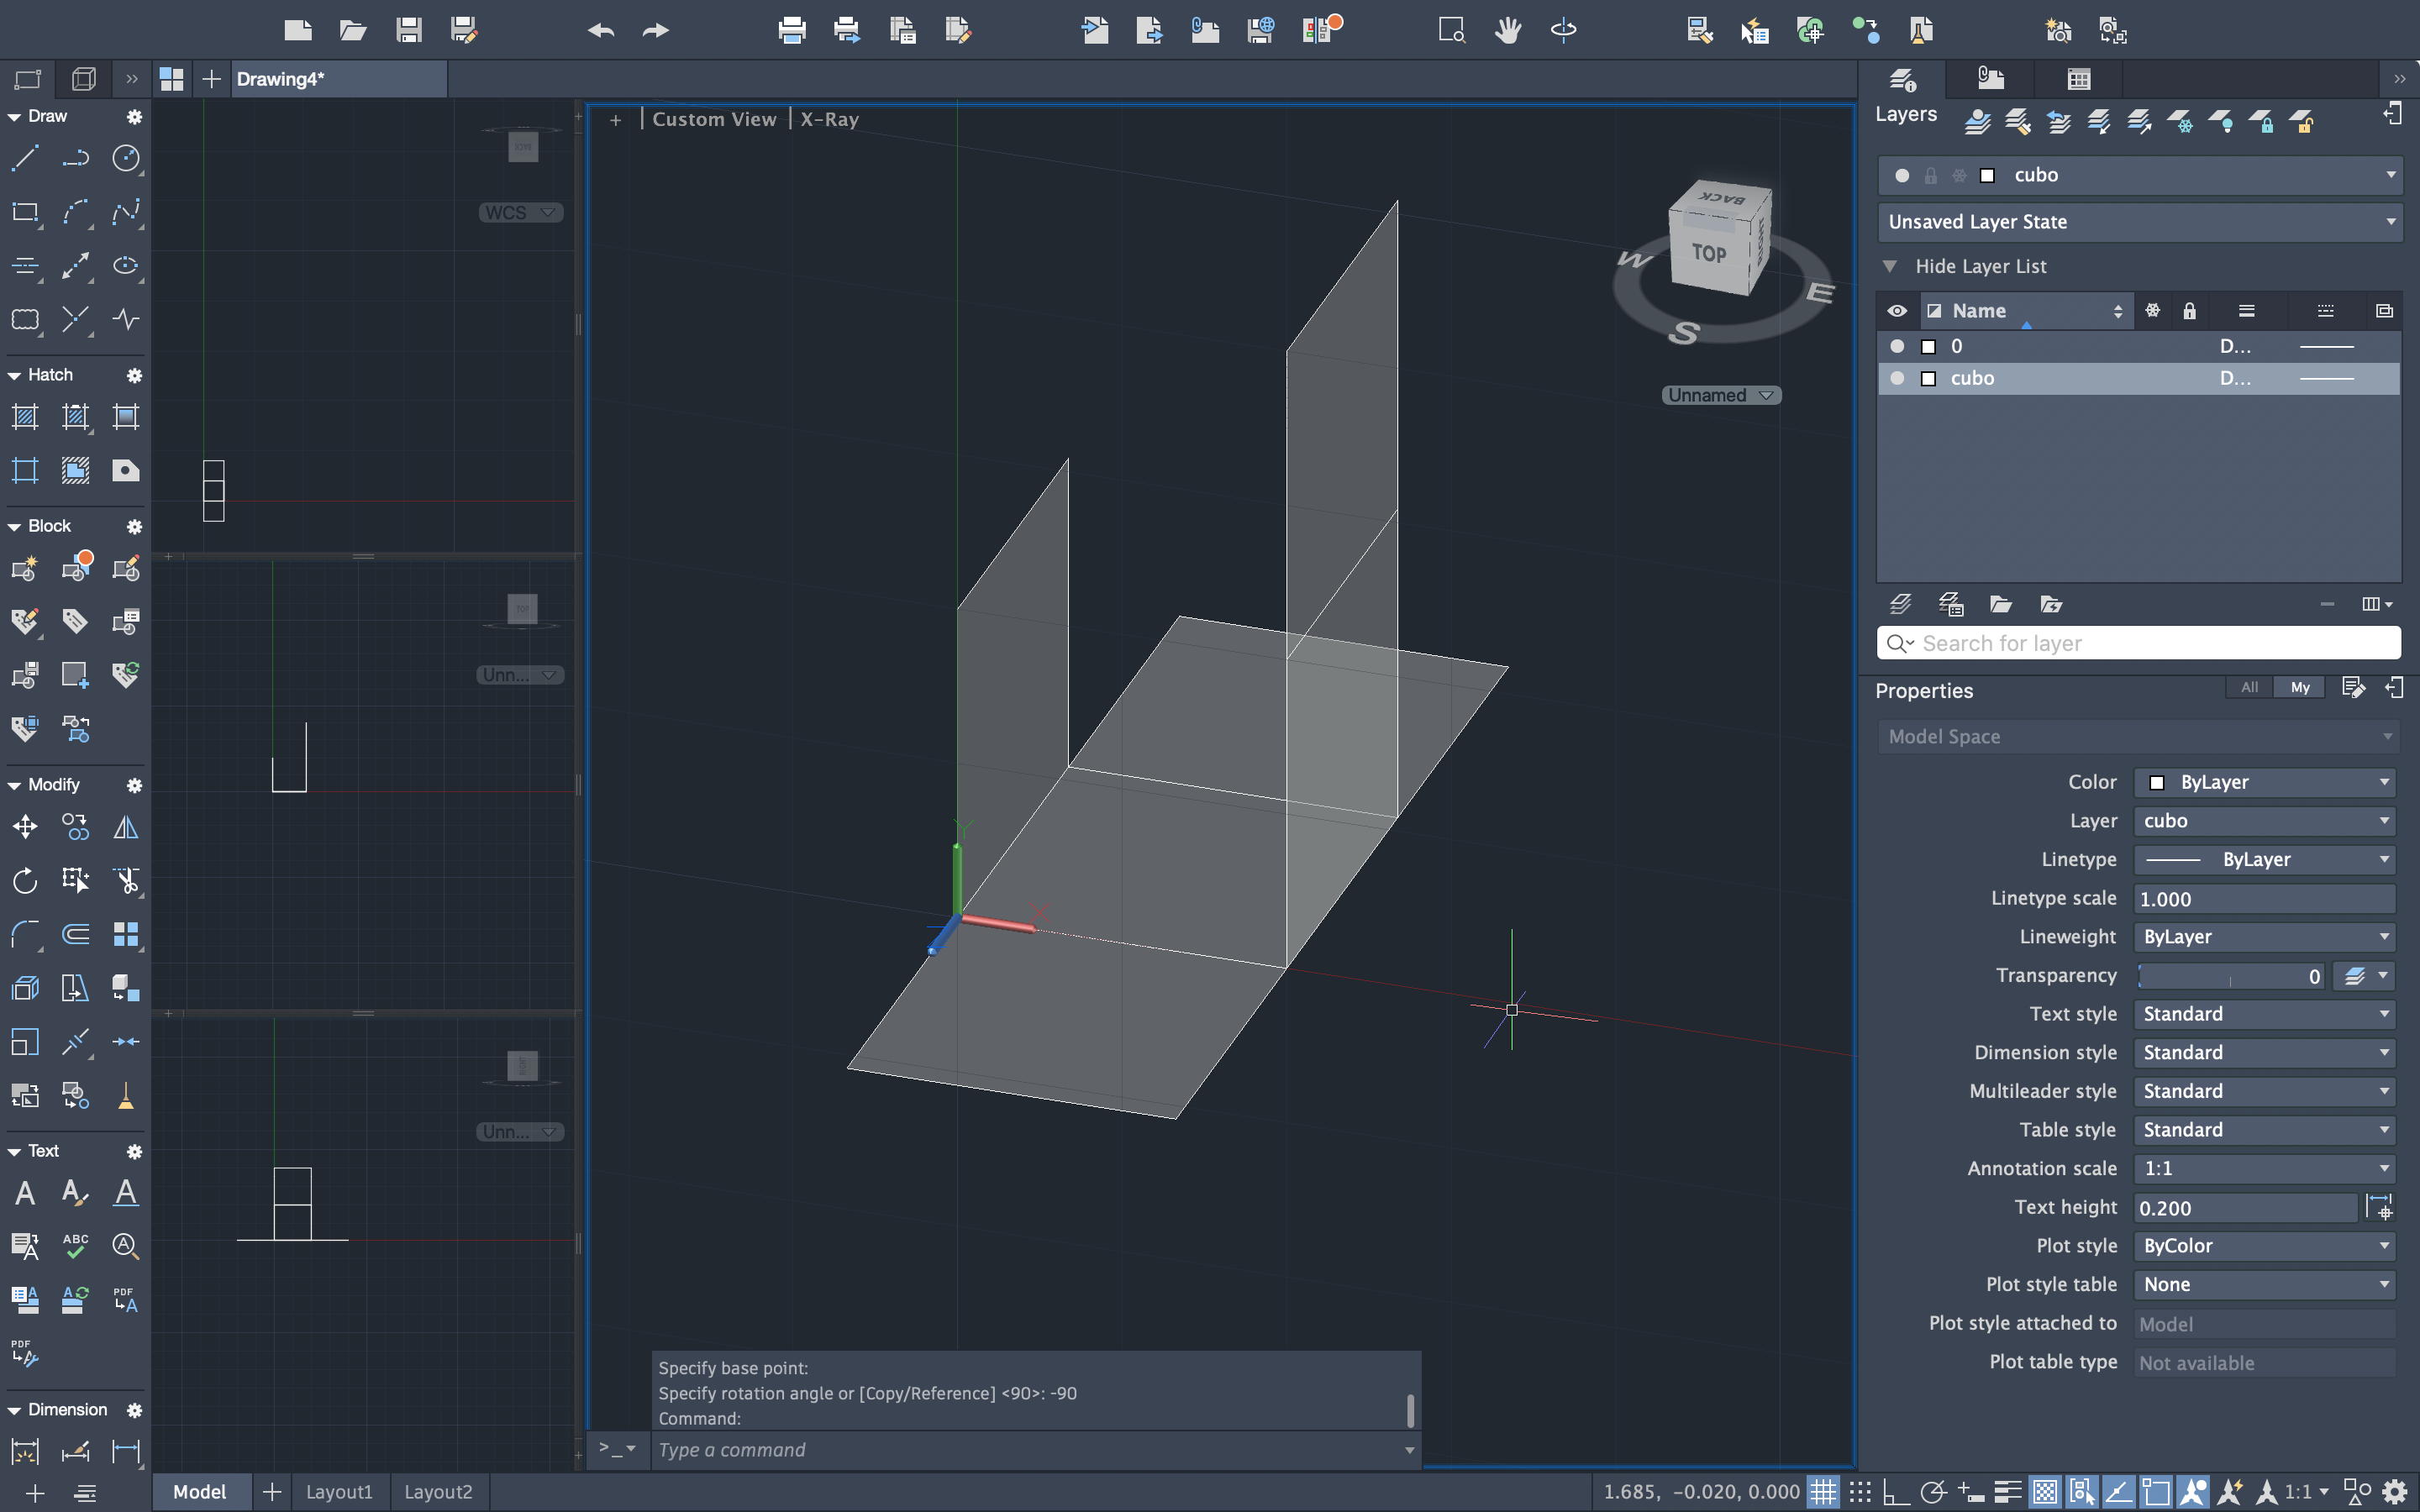Add a new drawing tab with plus
The height and width of the screenshot is (1512, 2420).
click(211, 79)
